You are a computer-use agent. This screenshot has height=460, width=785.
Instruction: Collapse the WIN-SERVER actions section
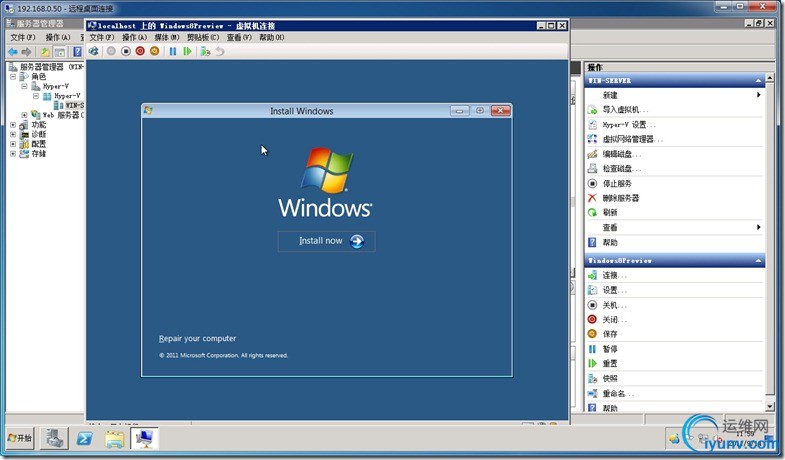coord(758,81)
